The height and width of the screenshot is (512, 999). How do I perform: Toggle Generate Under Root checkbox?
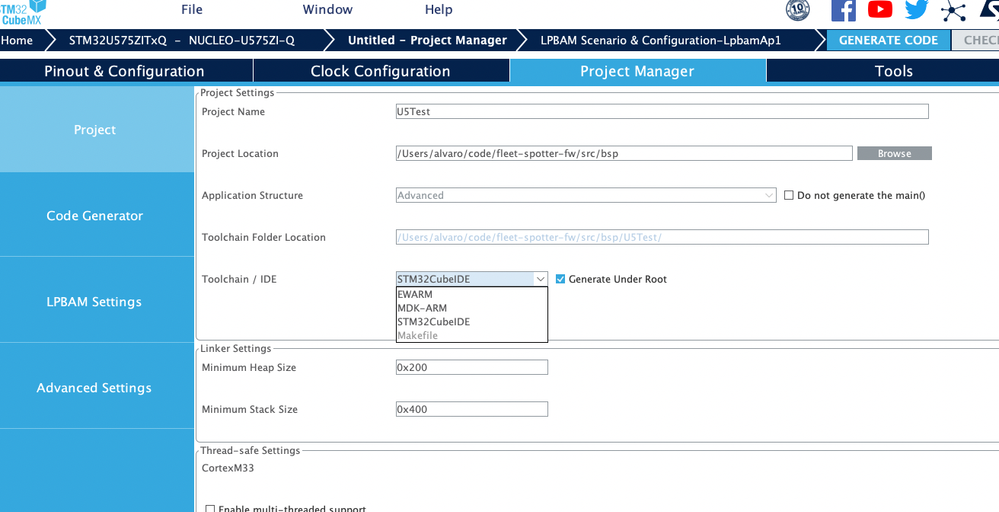click(x=561, y=279)
